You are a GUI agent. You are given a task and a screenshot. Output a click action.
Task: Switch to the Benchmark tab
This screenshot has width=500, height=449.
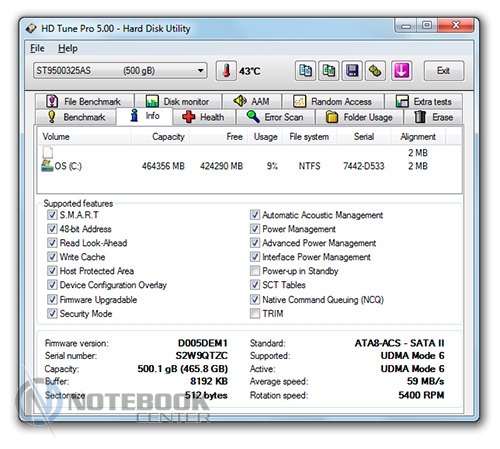76,117
